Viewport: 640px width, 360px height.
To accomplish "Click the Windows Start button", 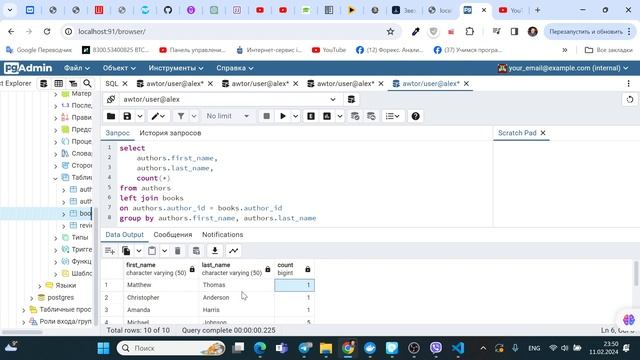I will 103,348.
